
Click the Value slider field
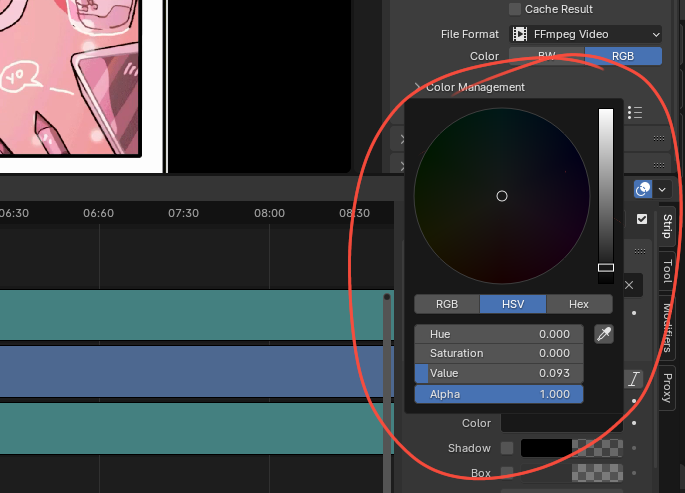498,373
